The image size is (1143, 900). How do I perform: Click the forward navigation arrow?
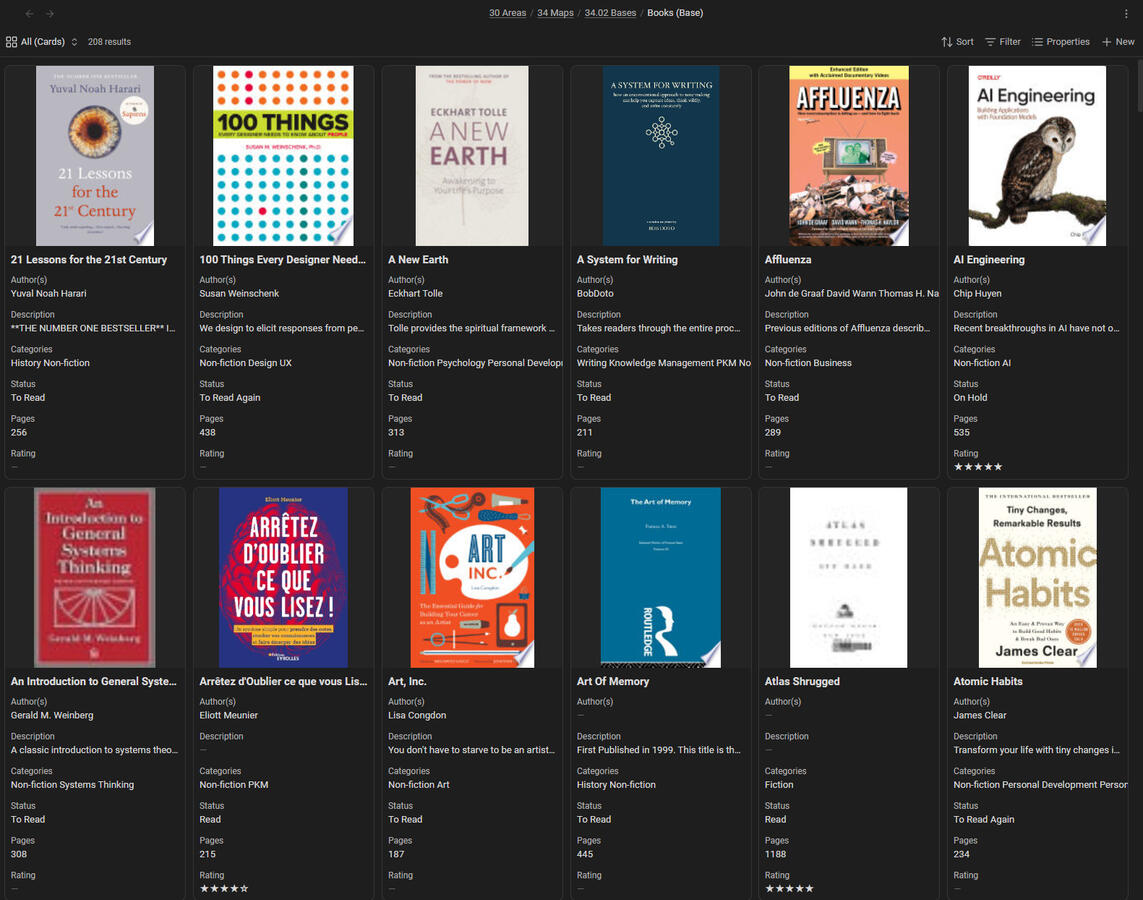point(52,13)
